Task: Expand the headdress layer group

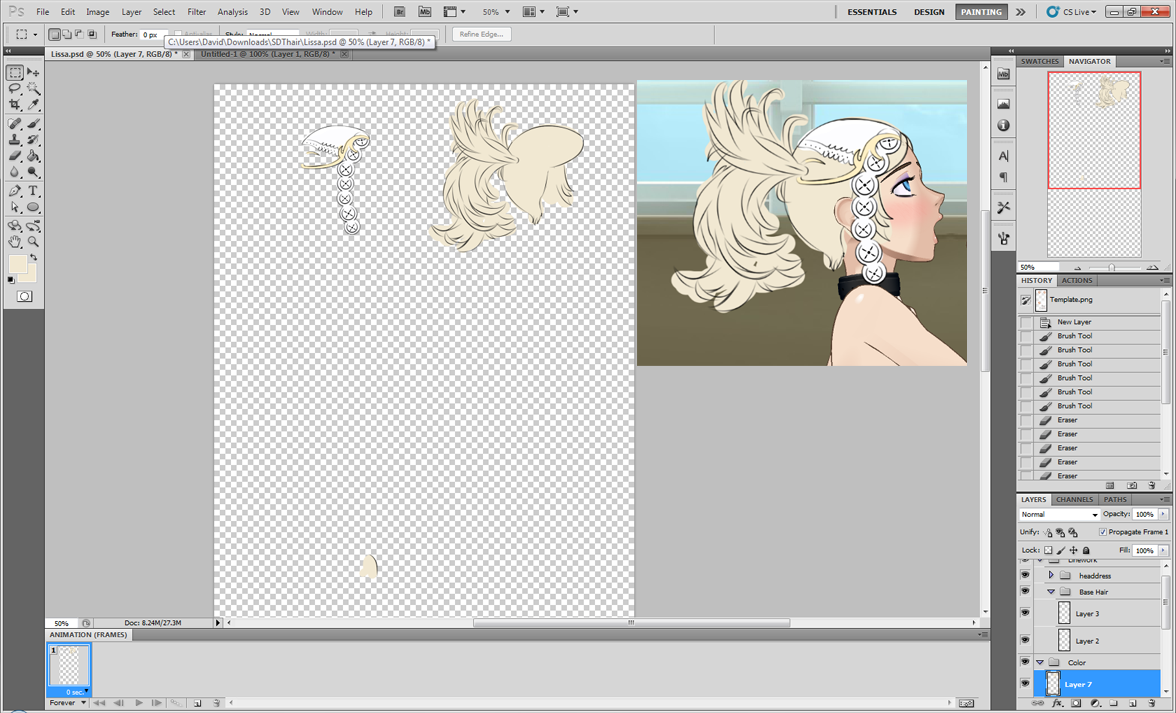Action: click(1051, 576)
